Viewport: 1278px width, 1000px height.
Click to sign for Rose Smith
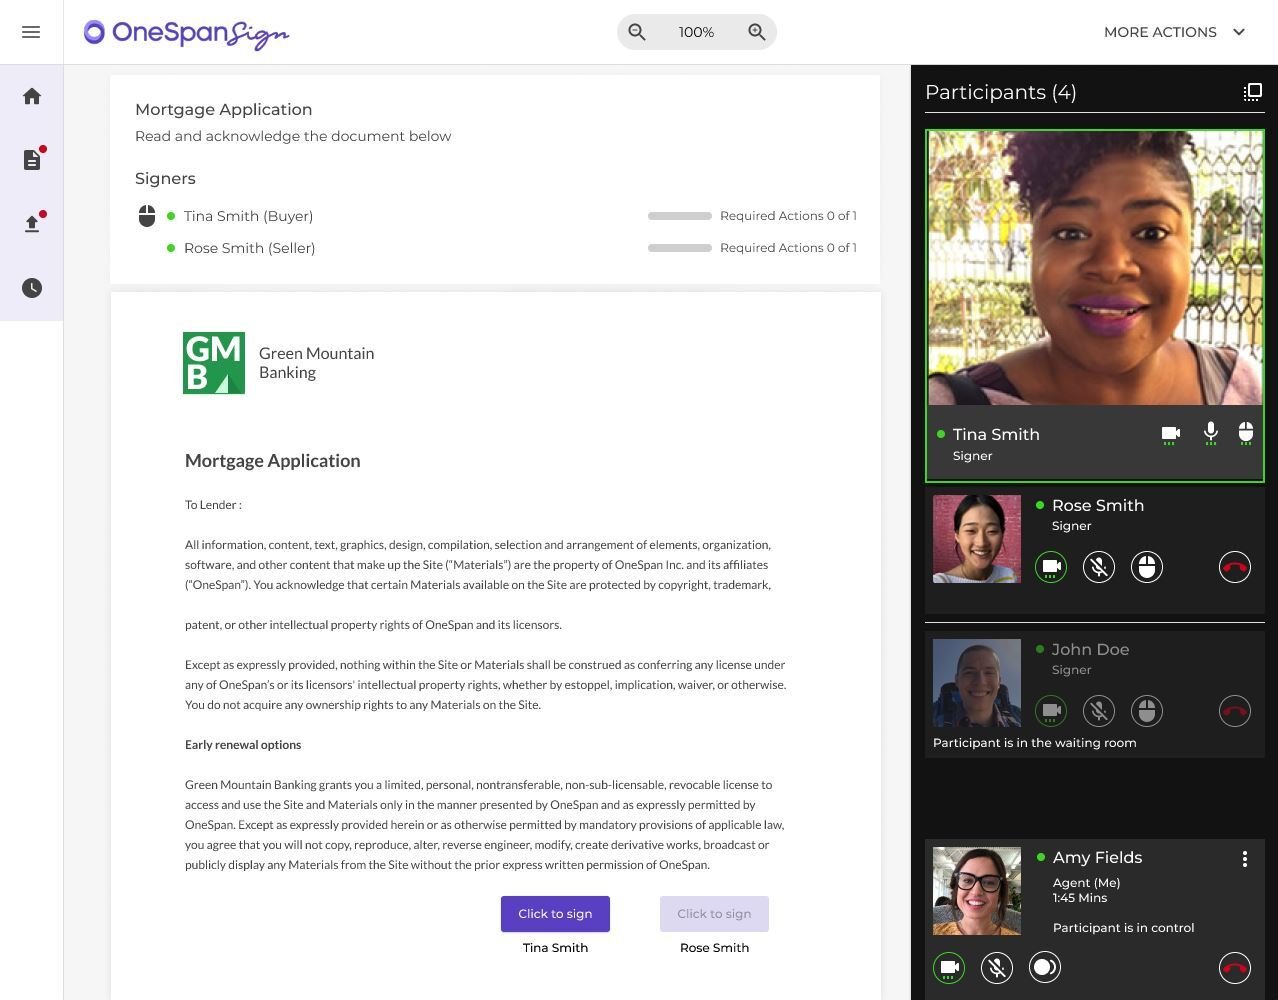pyautogui.click(x=714, y=914)
